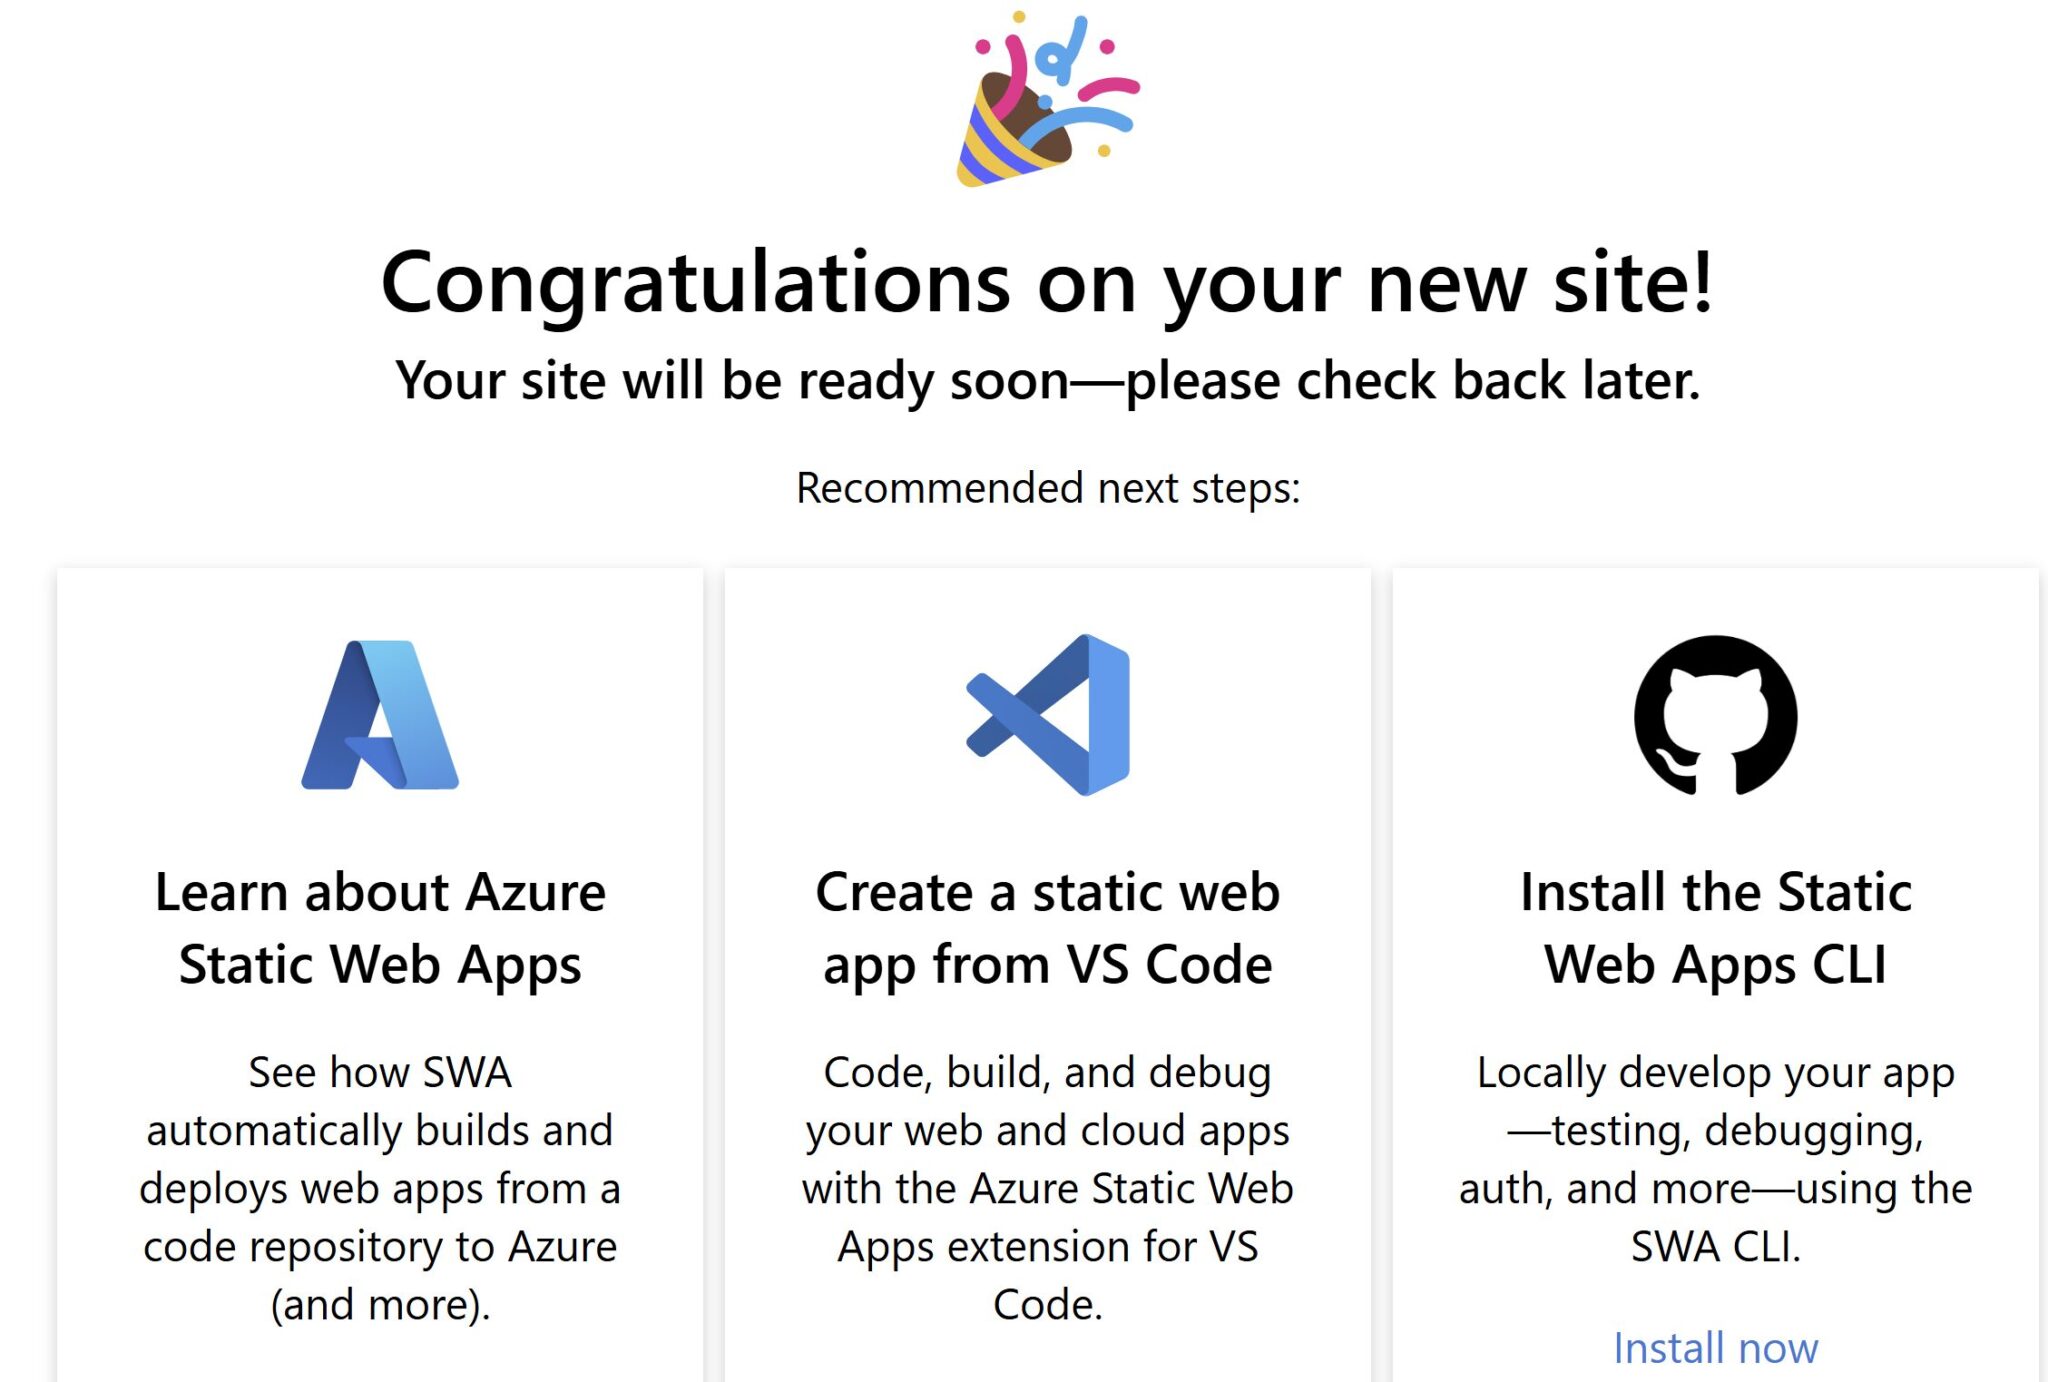The image size is (2048, 1382).
Task: Click the party popper celebration icon
Action: [1046, 100]
